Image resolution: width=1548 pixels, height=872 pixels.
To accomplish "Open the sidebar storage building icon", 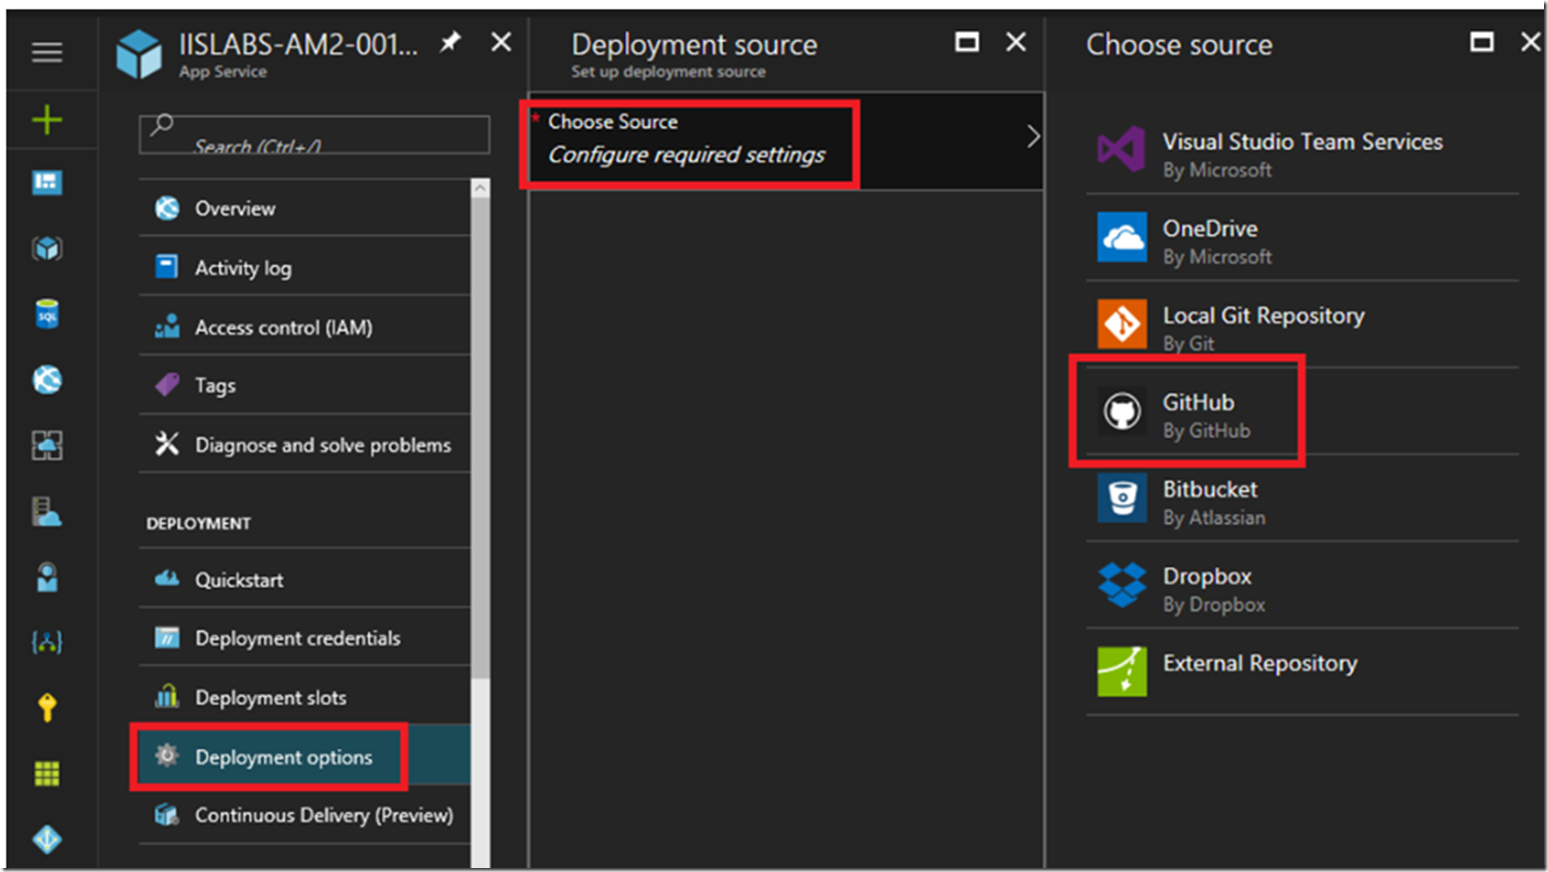I will click(47, 511).
